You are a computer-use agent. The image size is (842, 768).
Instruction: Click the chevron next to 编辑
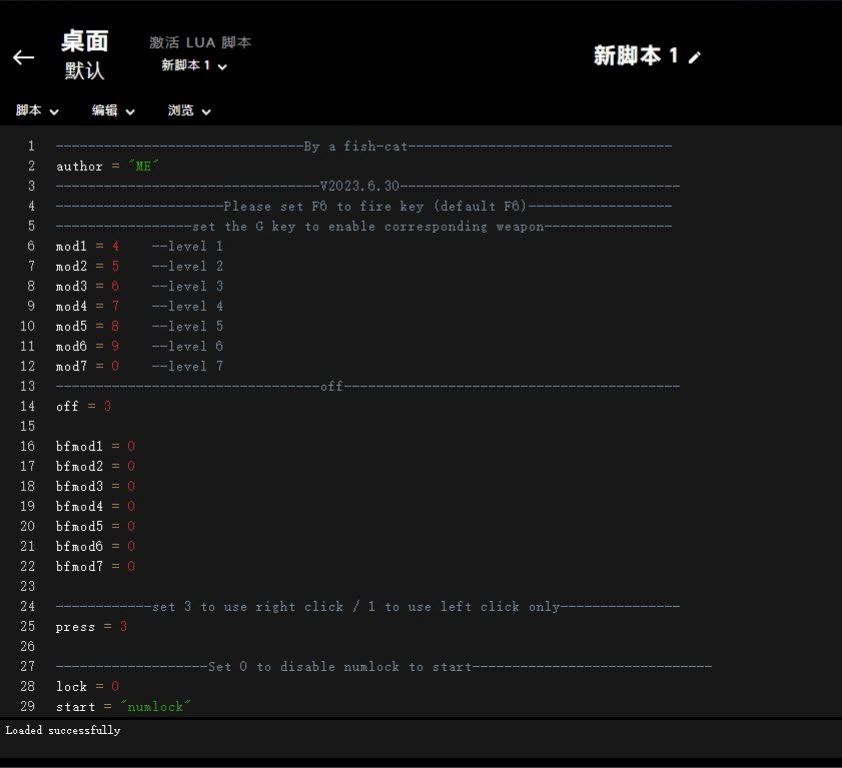130,112
